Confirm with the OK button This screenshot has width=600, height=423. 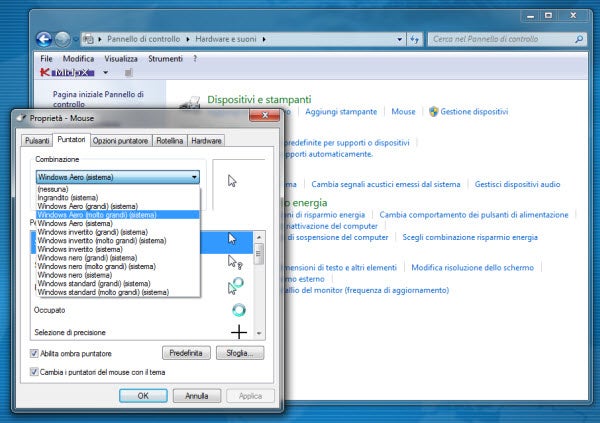[143, 396]
